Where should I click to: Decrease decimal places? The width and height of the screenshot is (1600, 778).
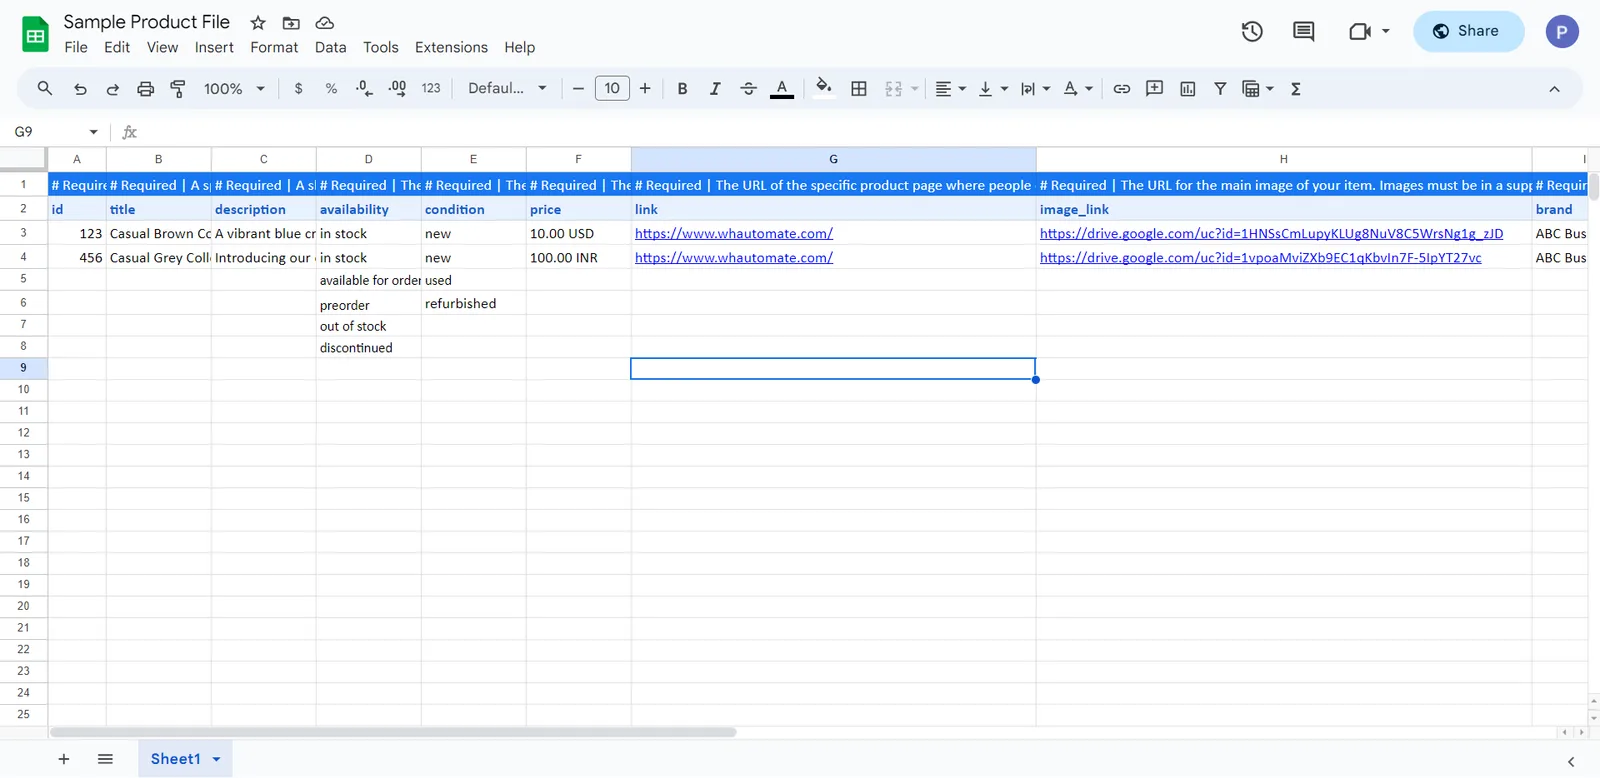[x=364, y=88]
